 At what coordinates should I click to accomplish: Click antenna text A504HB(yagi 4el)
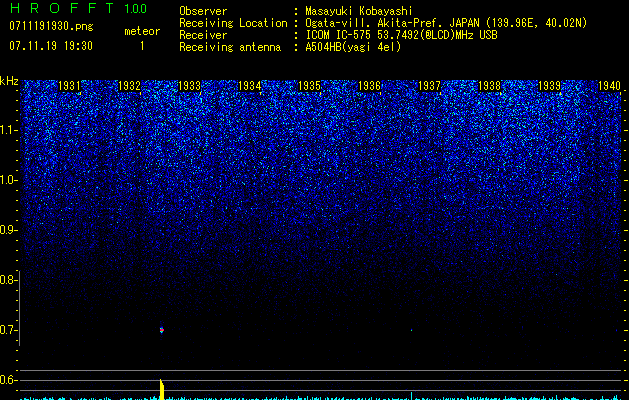click(353, 47)
